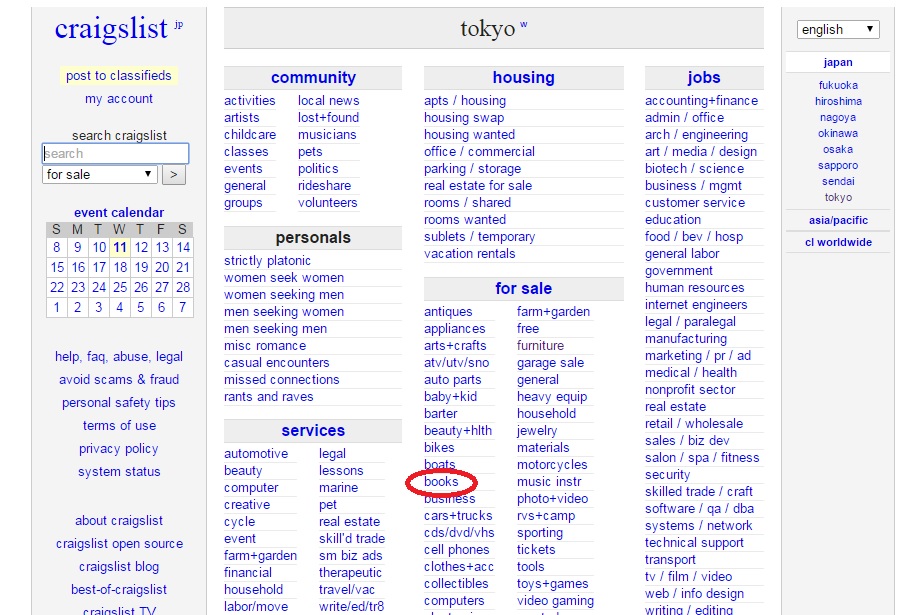Open the 'for sale' search category dropdown
Viewport: 918px width, 615px height.
(x=100, y=175)
